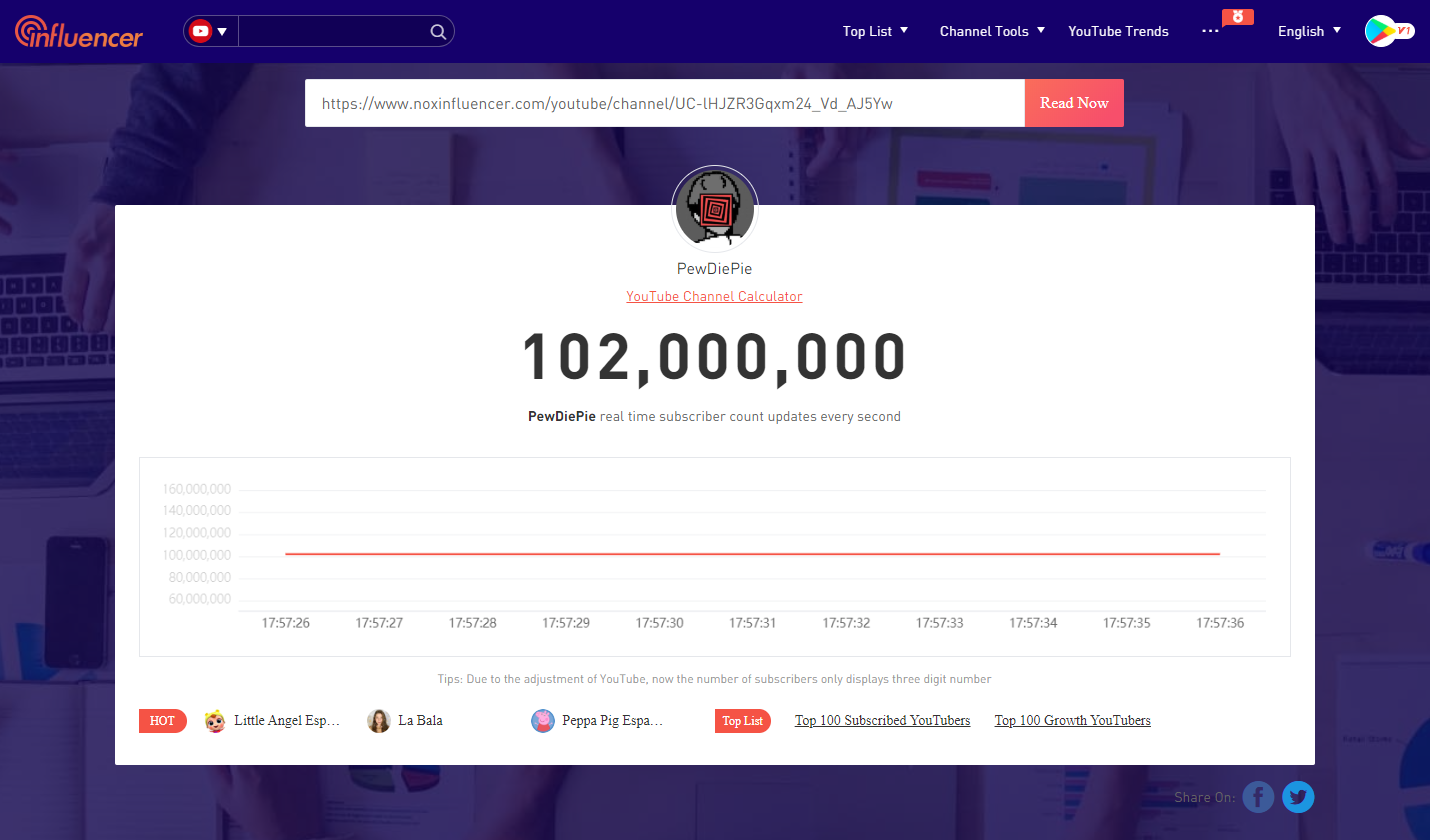
Task: Click the real time subscriber count description
Action: click(x=714, y=417)
